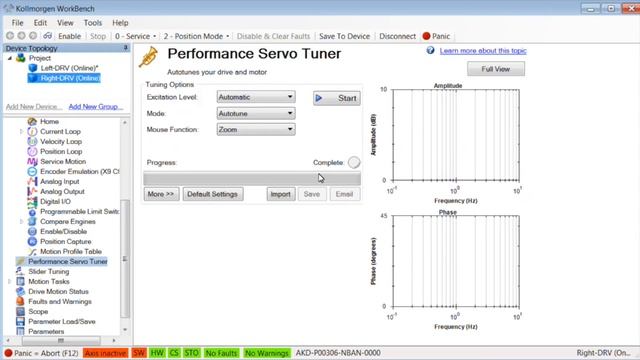
Task: Click the Parameter Load/Save icon
Action: click(20, 322)
